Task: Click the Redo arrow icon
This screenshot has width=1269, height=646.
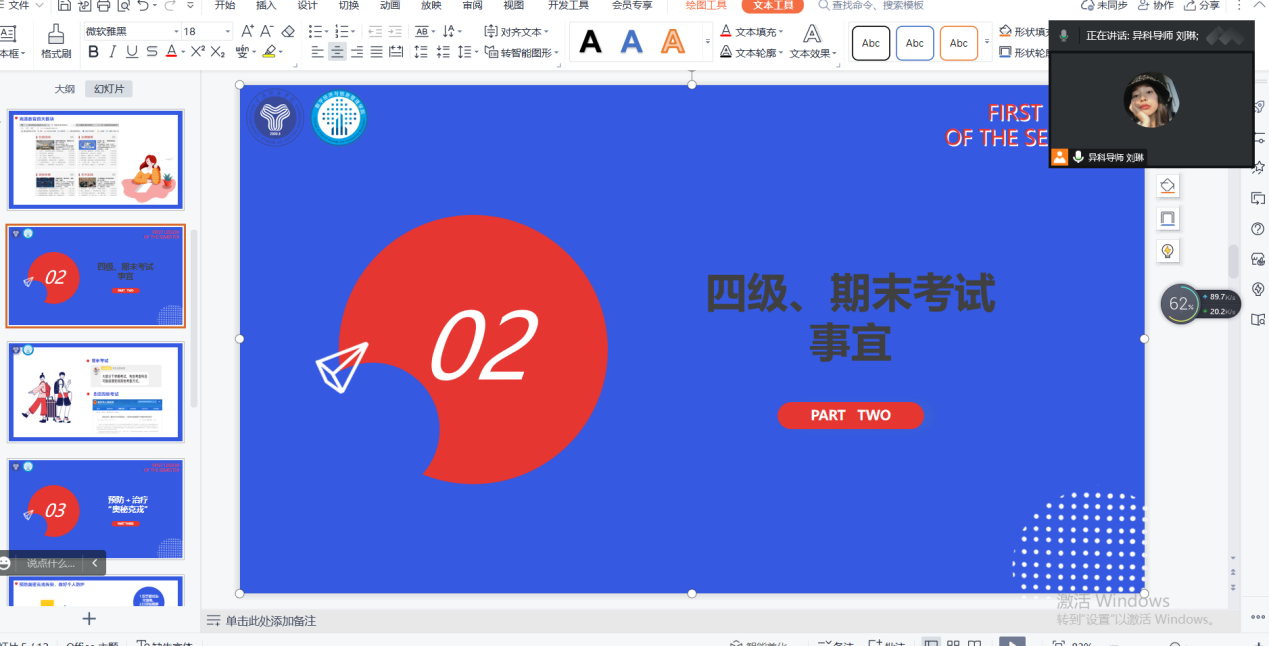Action: point(168,6)
